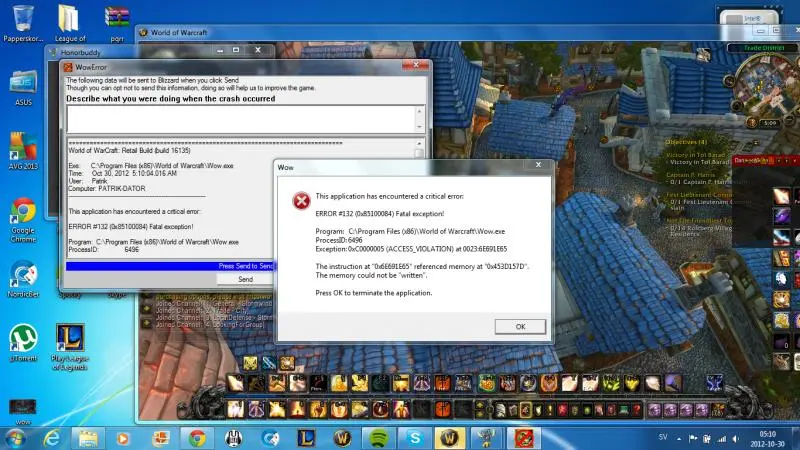Close the WowError report window
The width and height of the screenshot is (800, 450).
415,65
